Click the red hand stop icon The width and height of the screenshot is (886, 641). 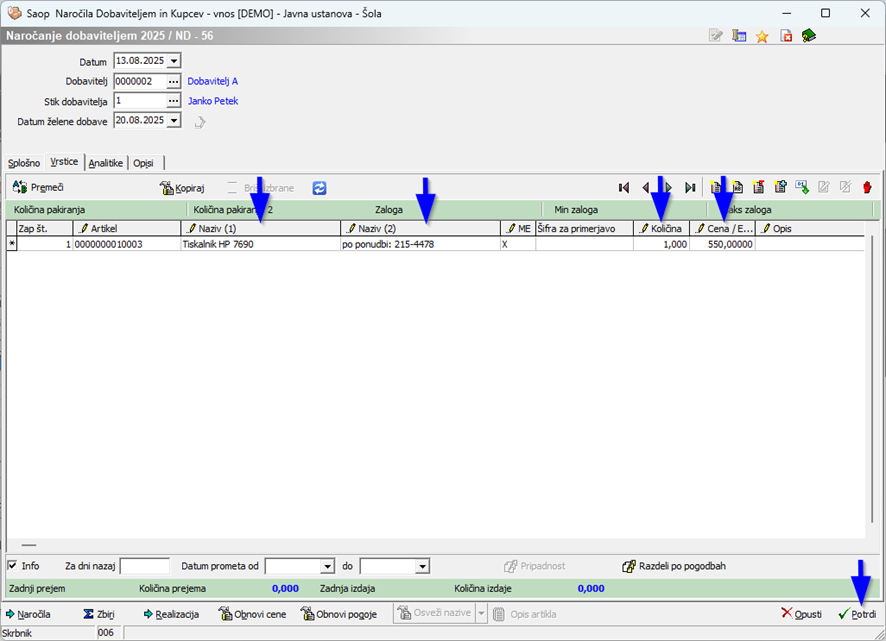click(x=867, y=187)
